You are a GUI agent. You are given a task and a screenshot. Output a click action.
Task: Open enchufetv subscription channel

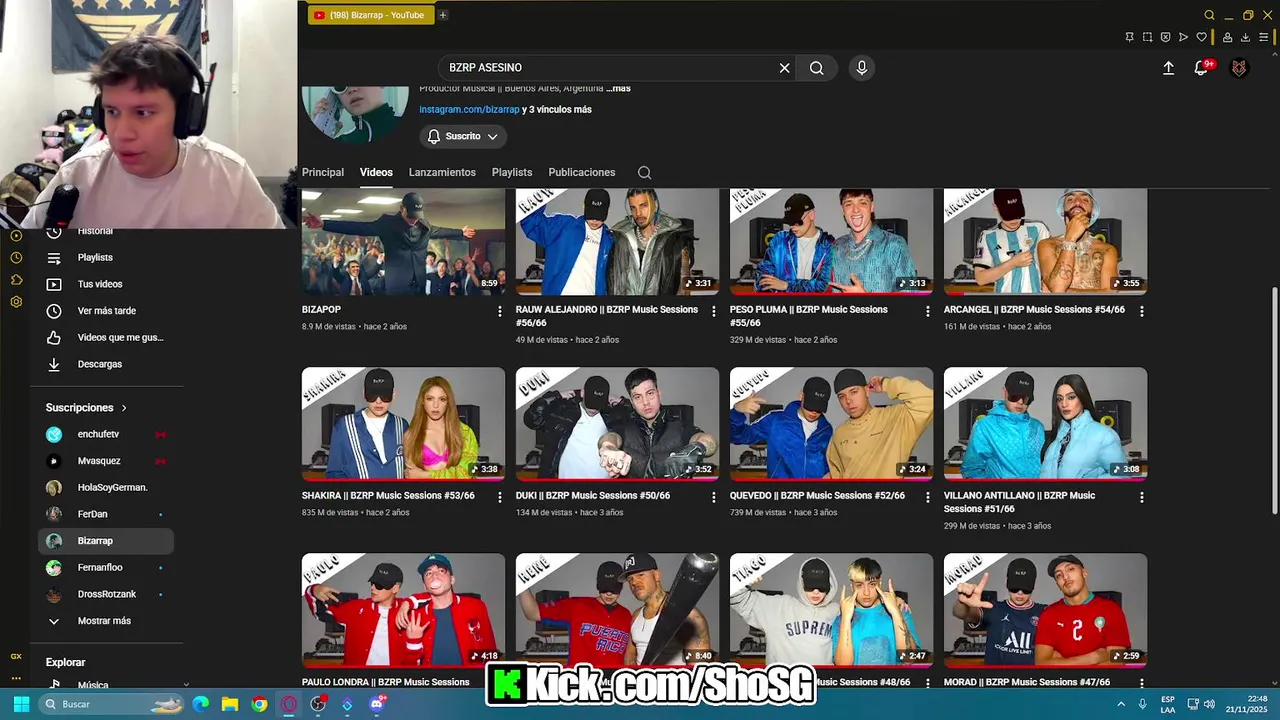[106, 434]
